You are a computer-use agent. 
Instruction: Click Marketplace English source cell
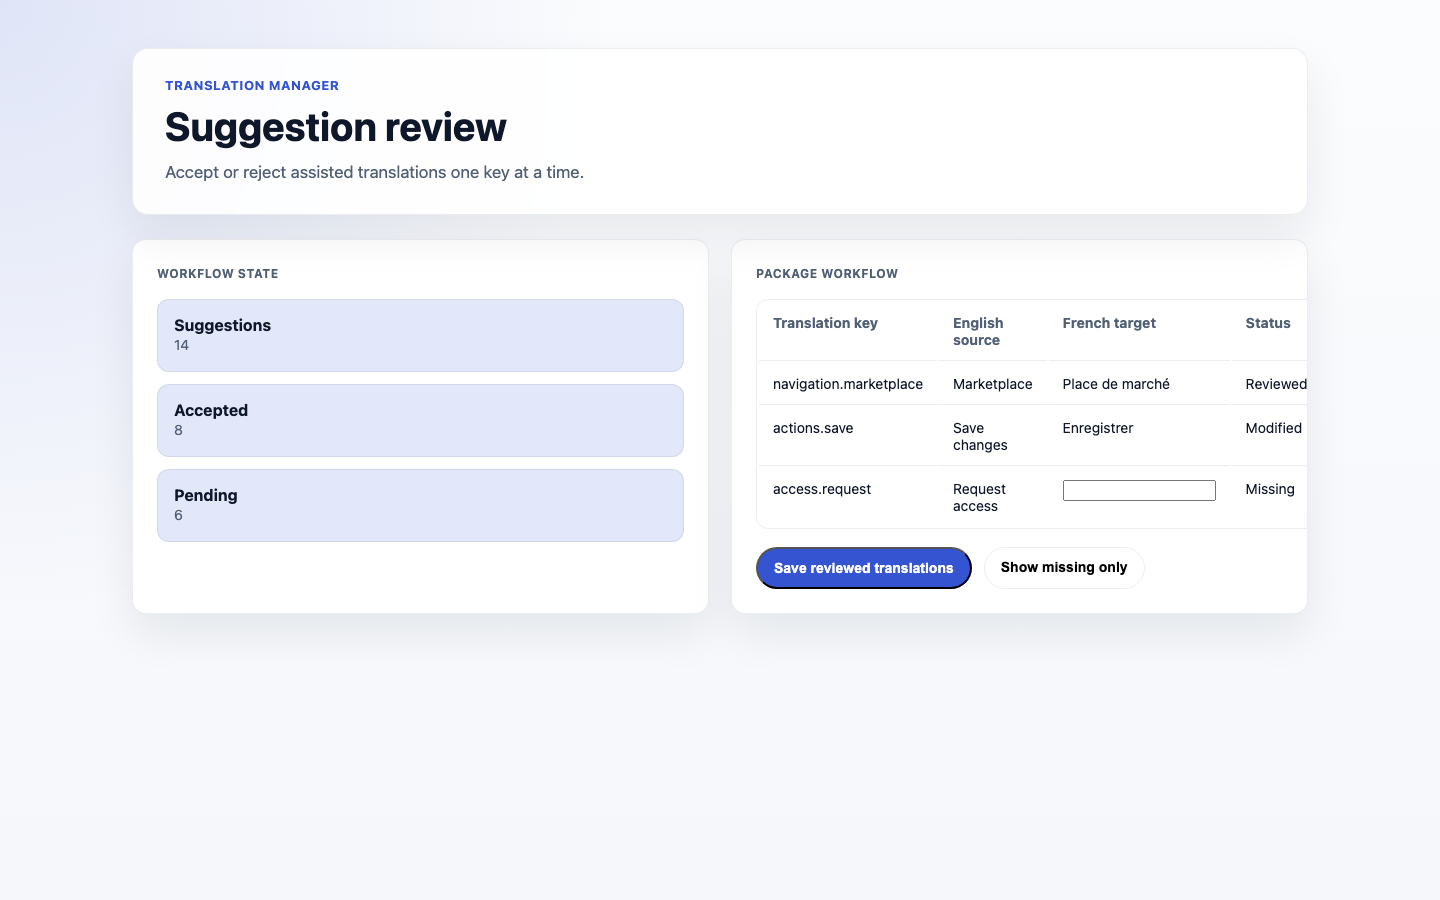[993, 384]
